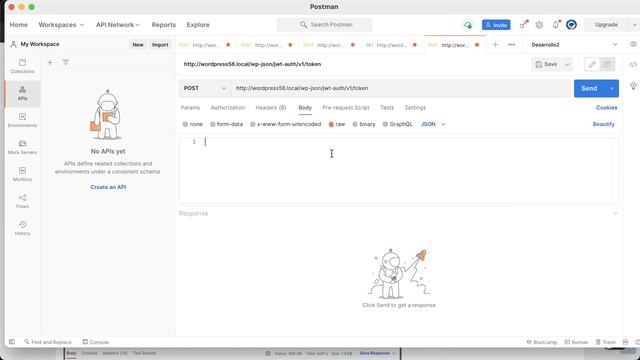The image size is (640, 360).
Task: Click the lightbulb info icon
Action: click(x=633, y=86)
